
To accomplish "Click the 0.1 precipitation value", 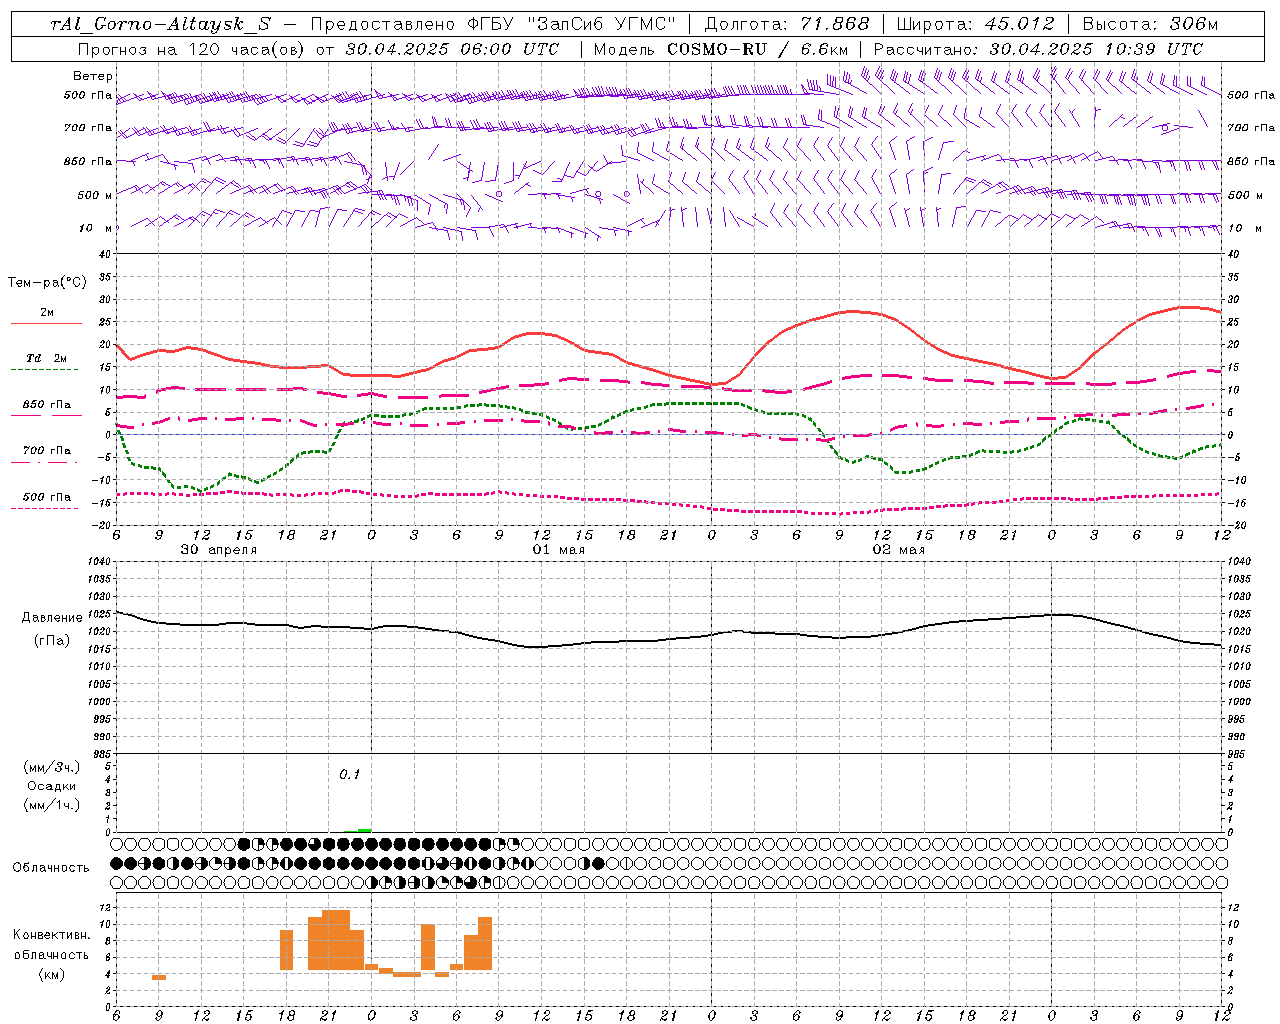I will click(349, 774).
